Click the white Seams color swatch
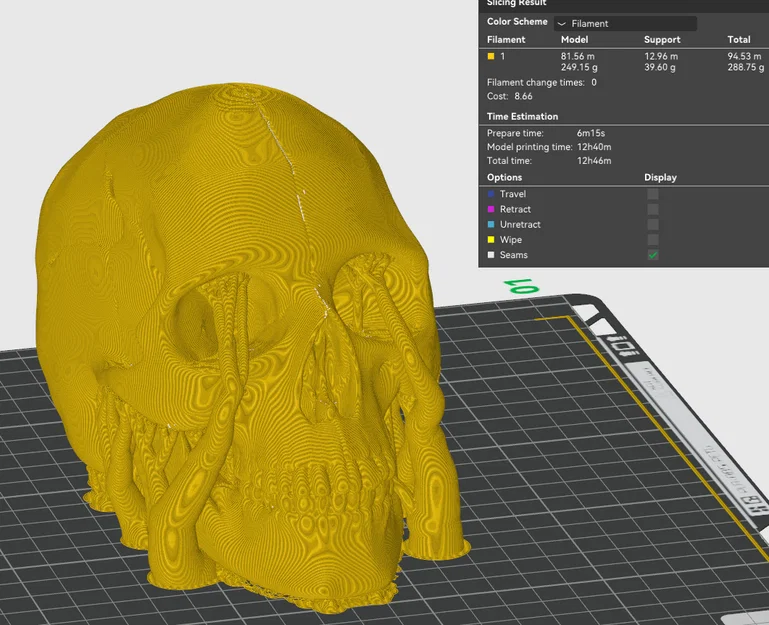Image resolution: width=769 pixels, height=625 pixels. [491, 255]
